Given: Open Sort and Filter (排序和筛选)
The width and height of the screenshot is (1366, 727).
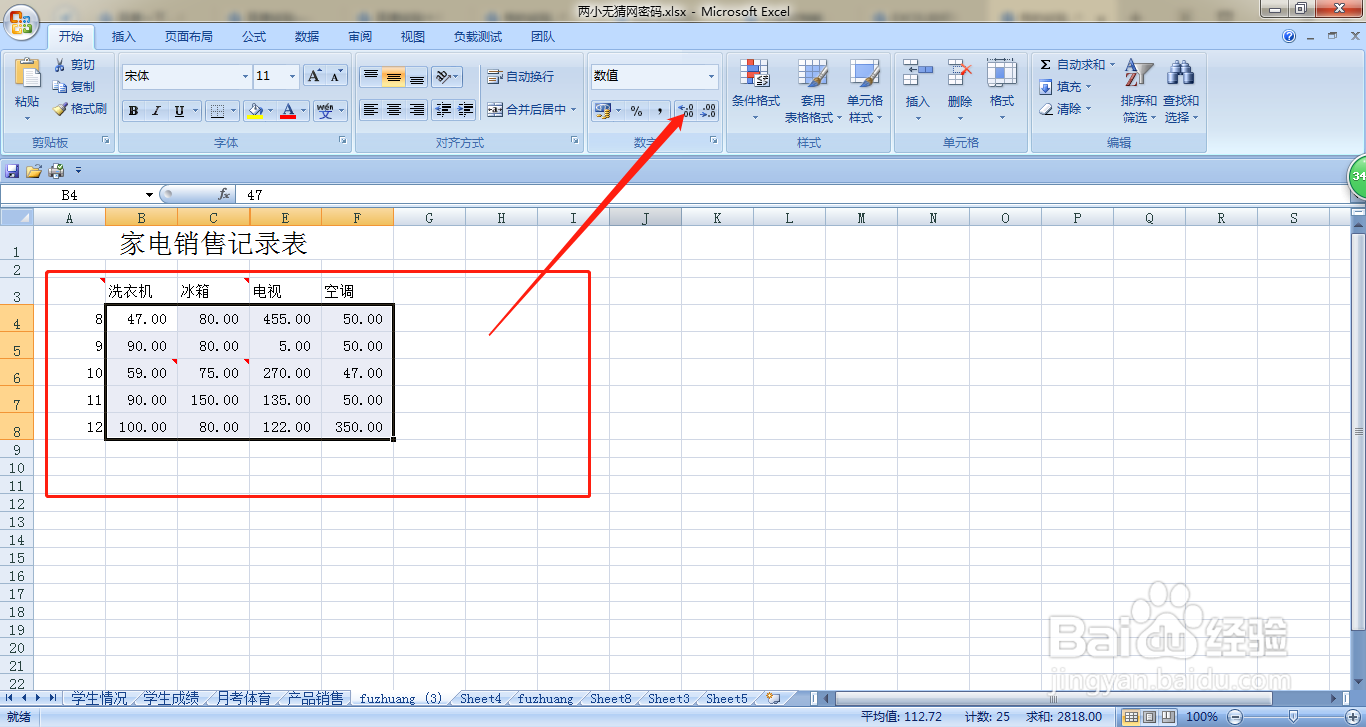Looking at the screenshot, I should click(1138, 90).
